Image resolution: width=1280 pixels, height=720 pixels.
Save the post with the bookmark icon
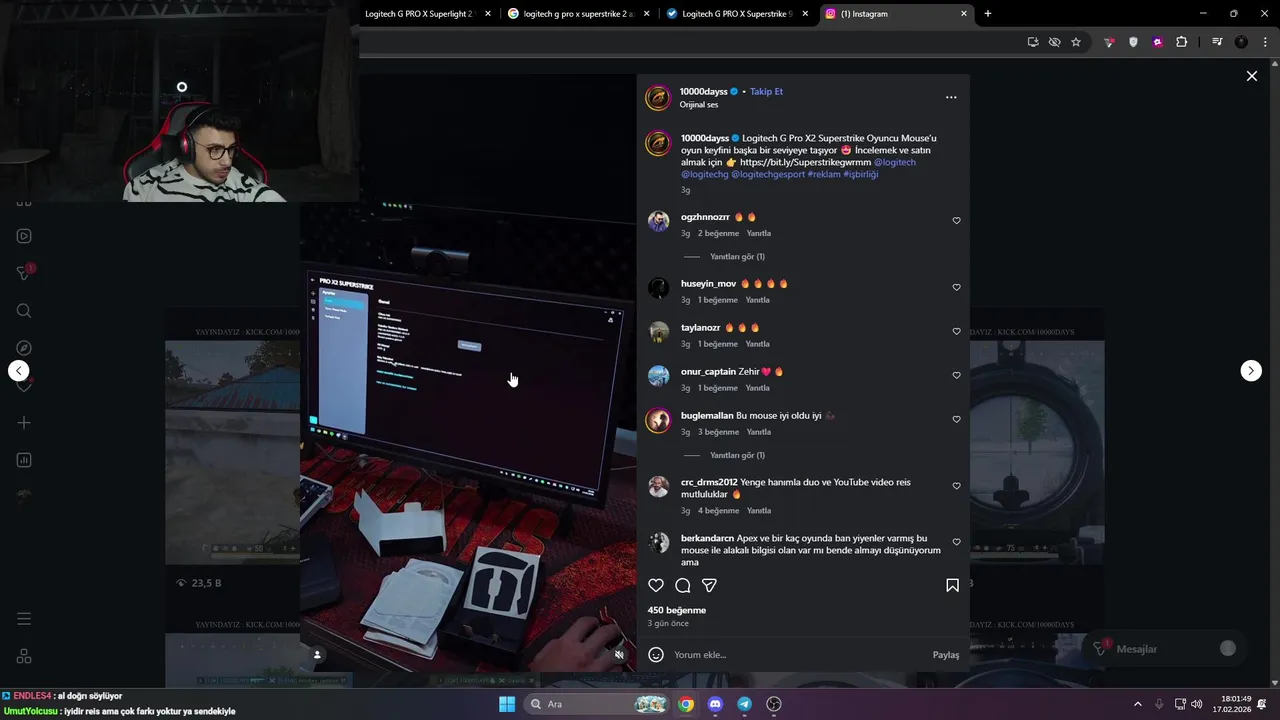coord(952,585)
